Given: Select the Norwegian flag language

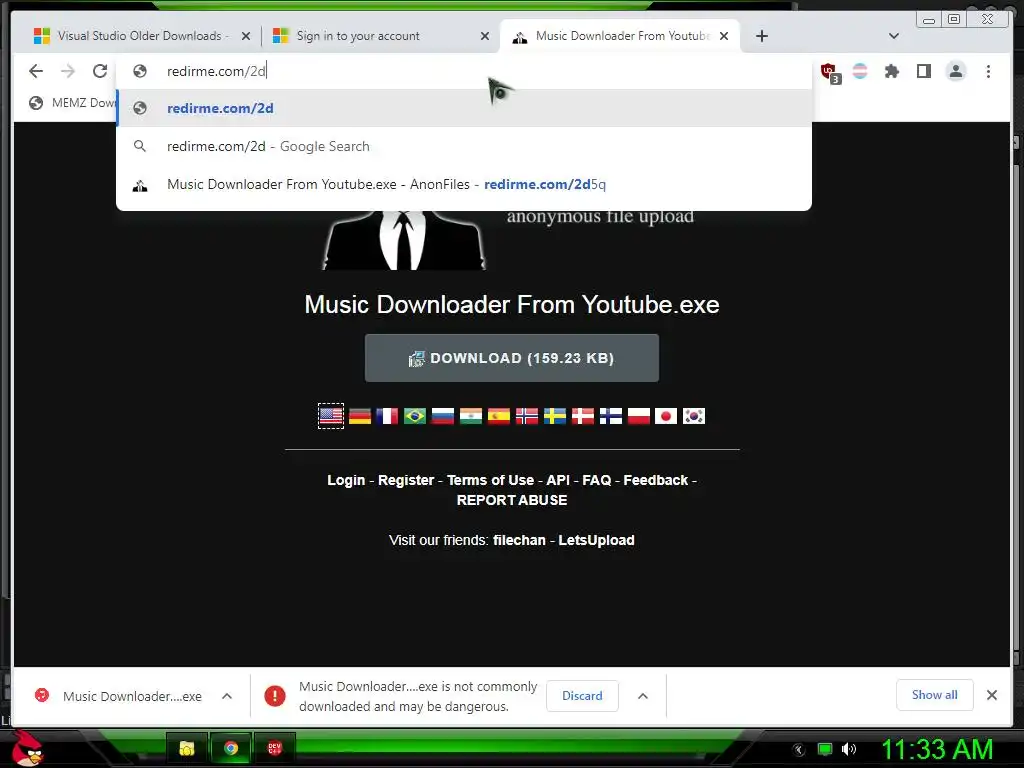Looking at the screenshot, I should (527, 416).
